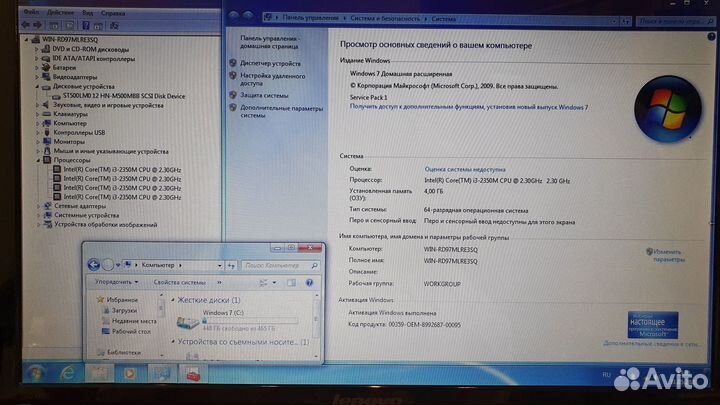Click Оценка системы недоступна link
Image resolution: width=720 pixels, height=405 pixels.
(465, 169)
